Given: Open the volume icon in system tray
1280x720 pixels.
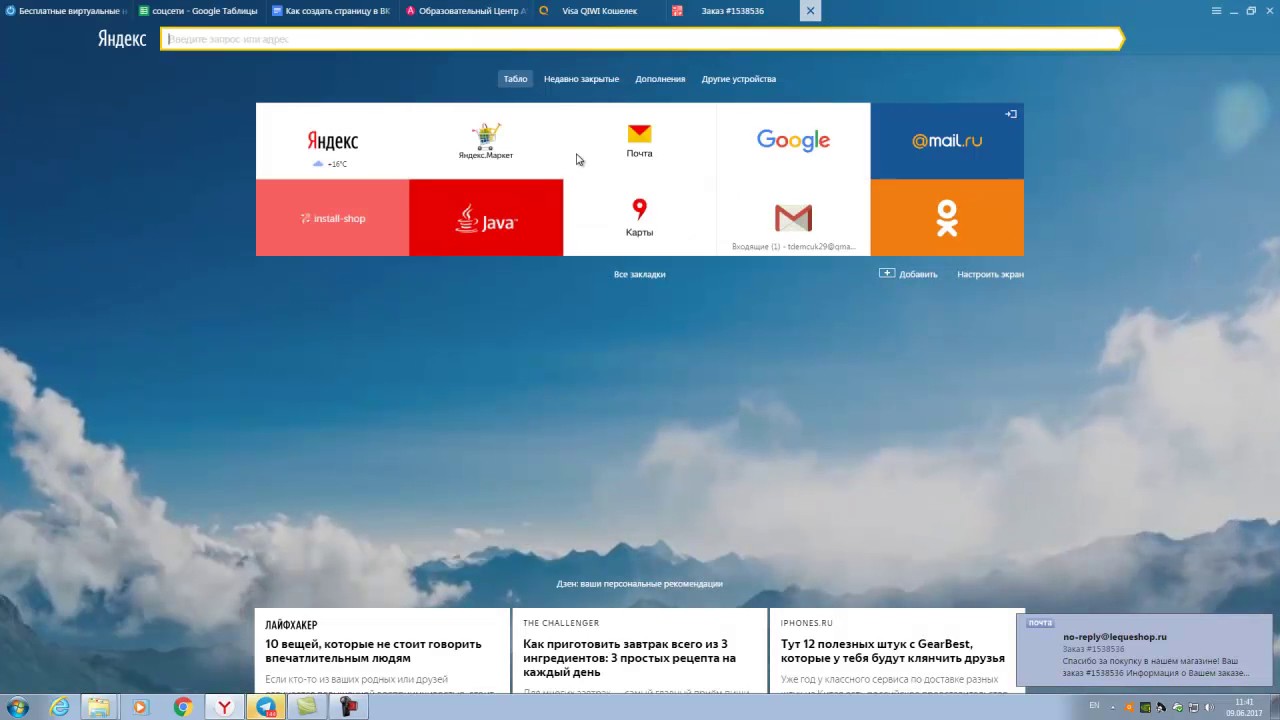Looking at the screenshot, I should [x=1209, y=707].
